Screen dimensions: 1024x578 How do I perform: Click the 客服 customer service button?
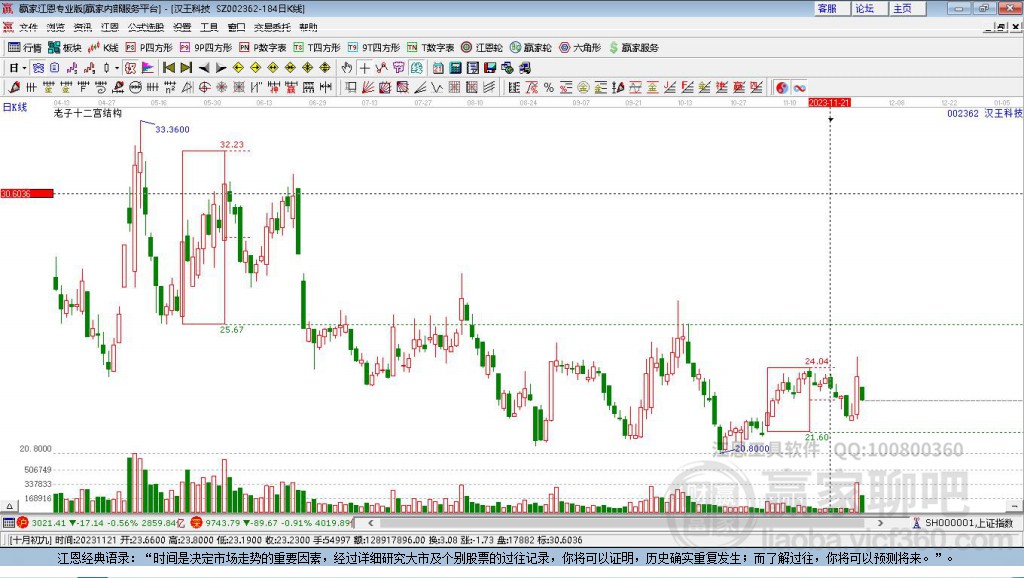click(x=833, y=8)
